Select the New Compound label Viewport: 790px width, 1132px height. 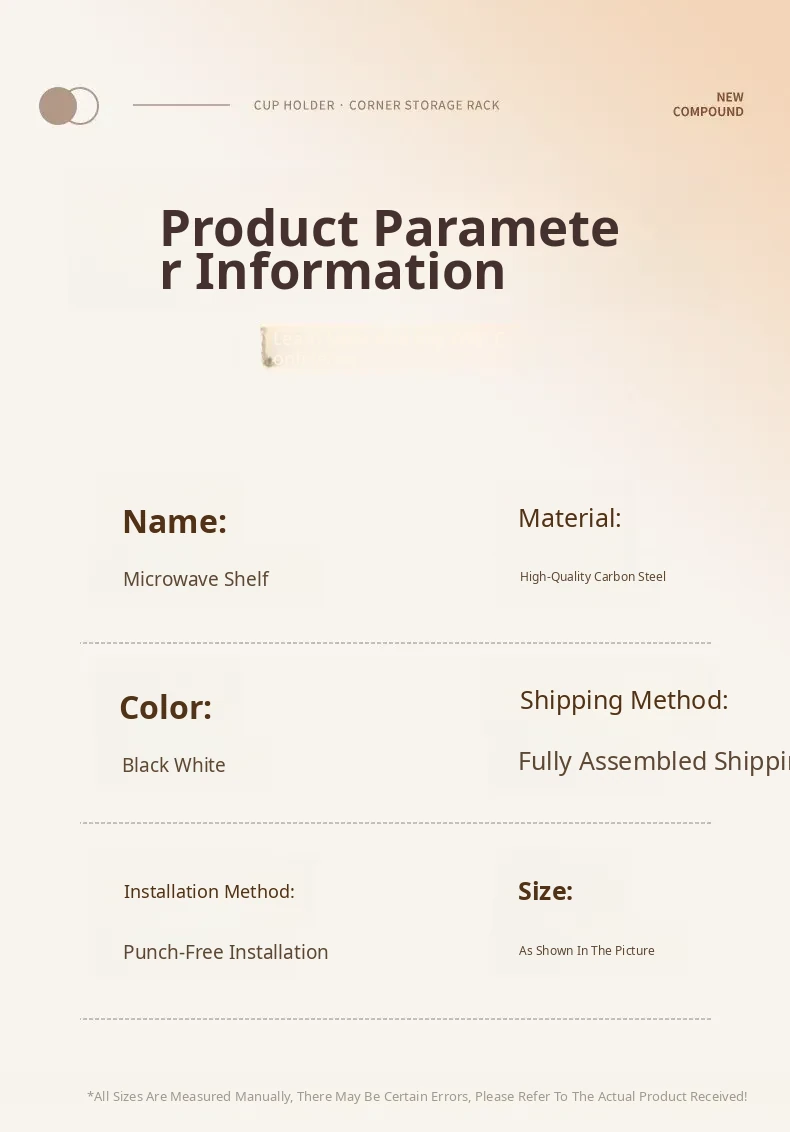[708, 105]
